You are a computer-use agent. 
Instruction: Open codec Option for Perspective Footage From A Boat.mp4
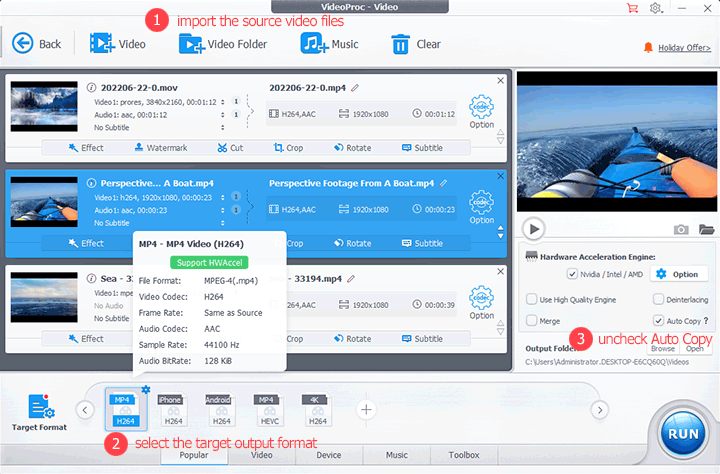click(481, 207)
